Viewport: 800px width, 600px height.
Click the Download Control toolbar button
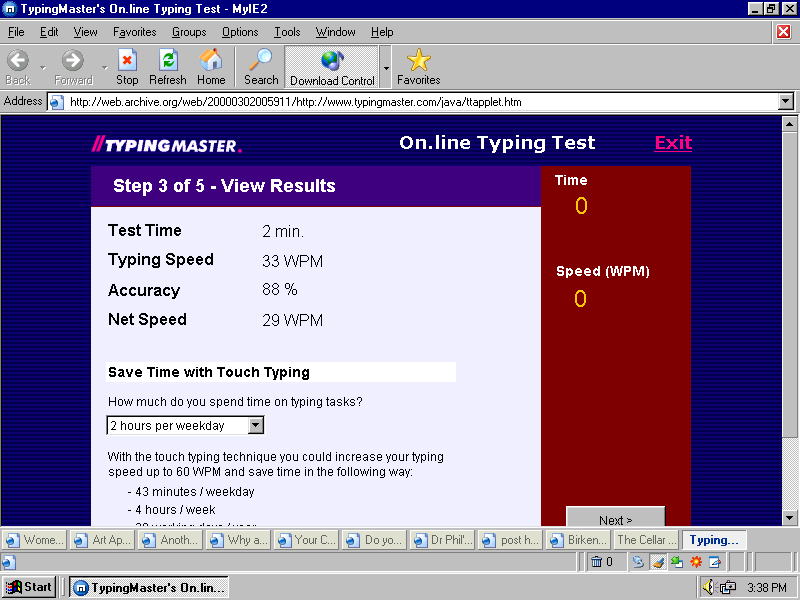(x=332, y=67)
